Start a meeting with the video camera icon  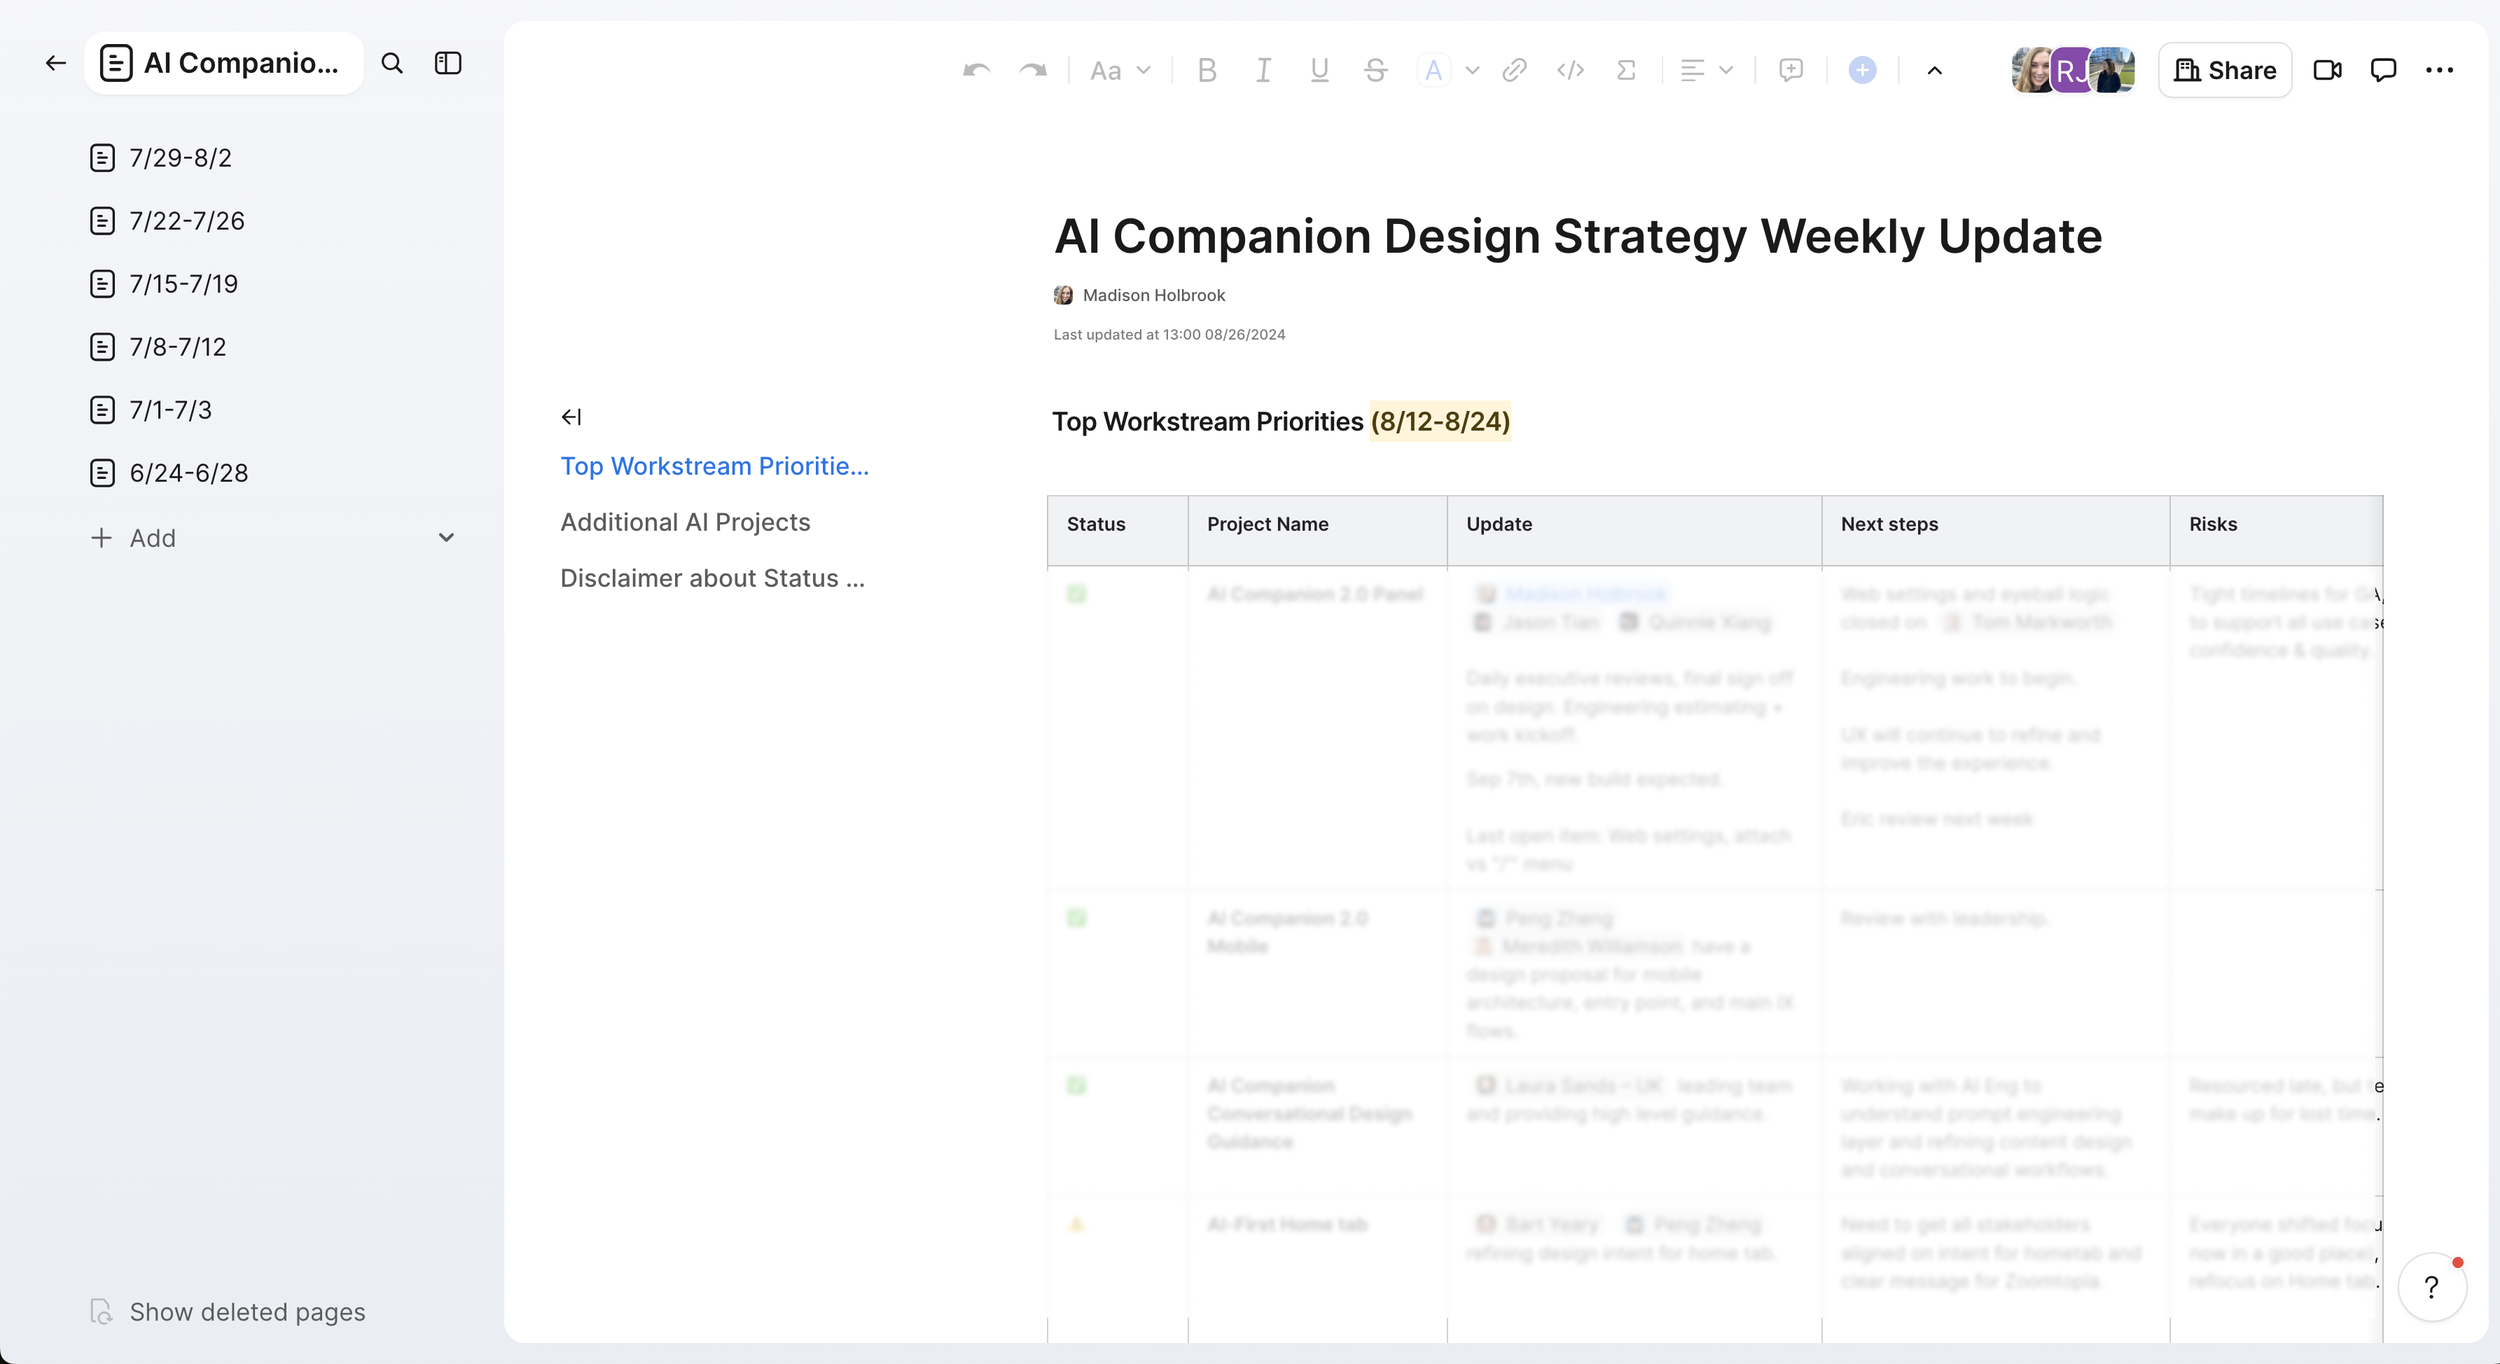click(x=2327, y=70)
